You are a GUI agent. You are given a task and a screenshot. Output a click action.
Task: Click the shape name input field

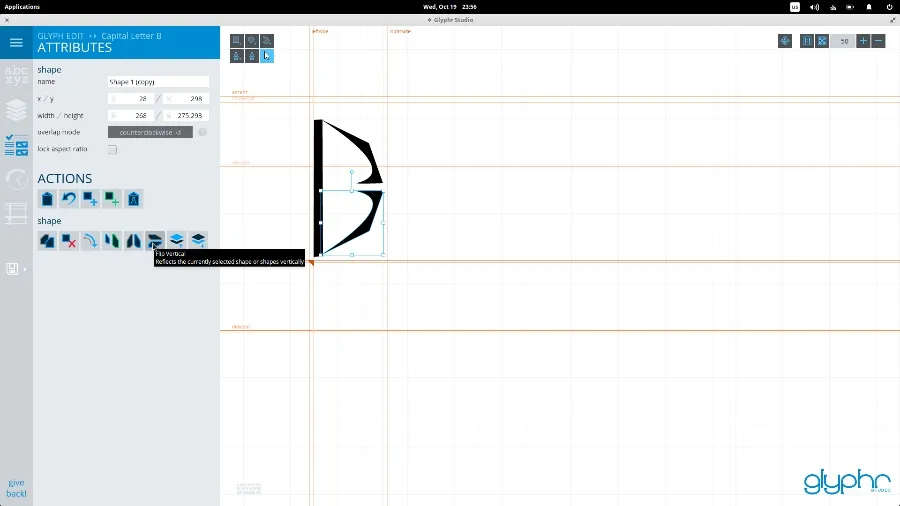click(158, 82)
